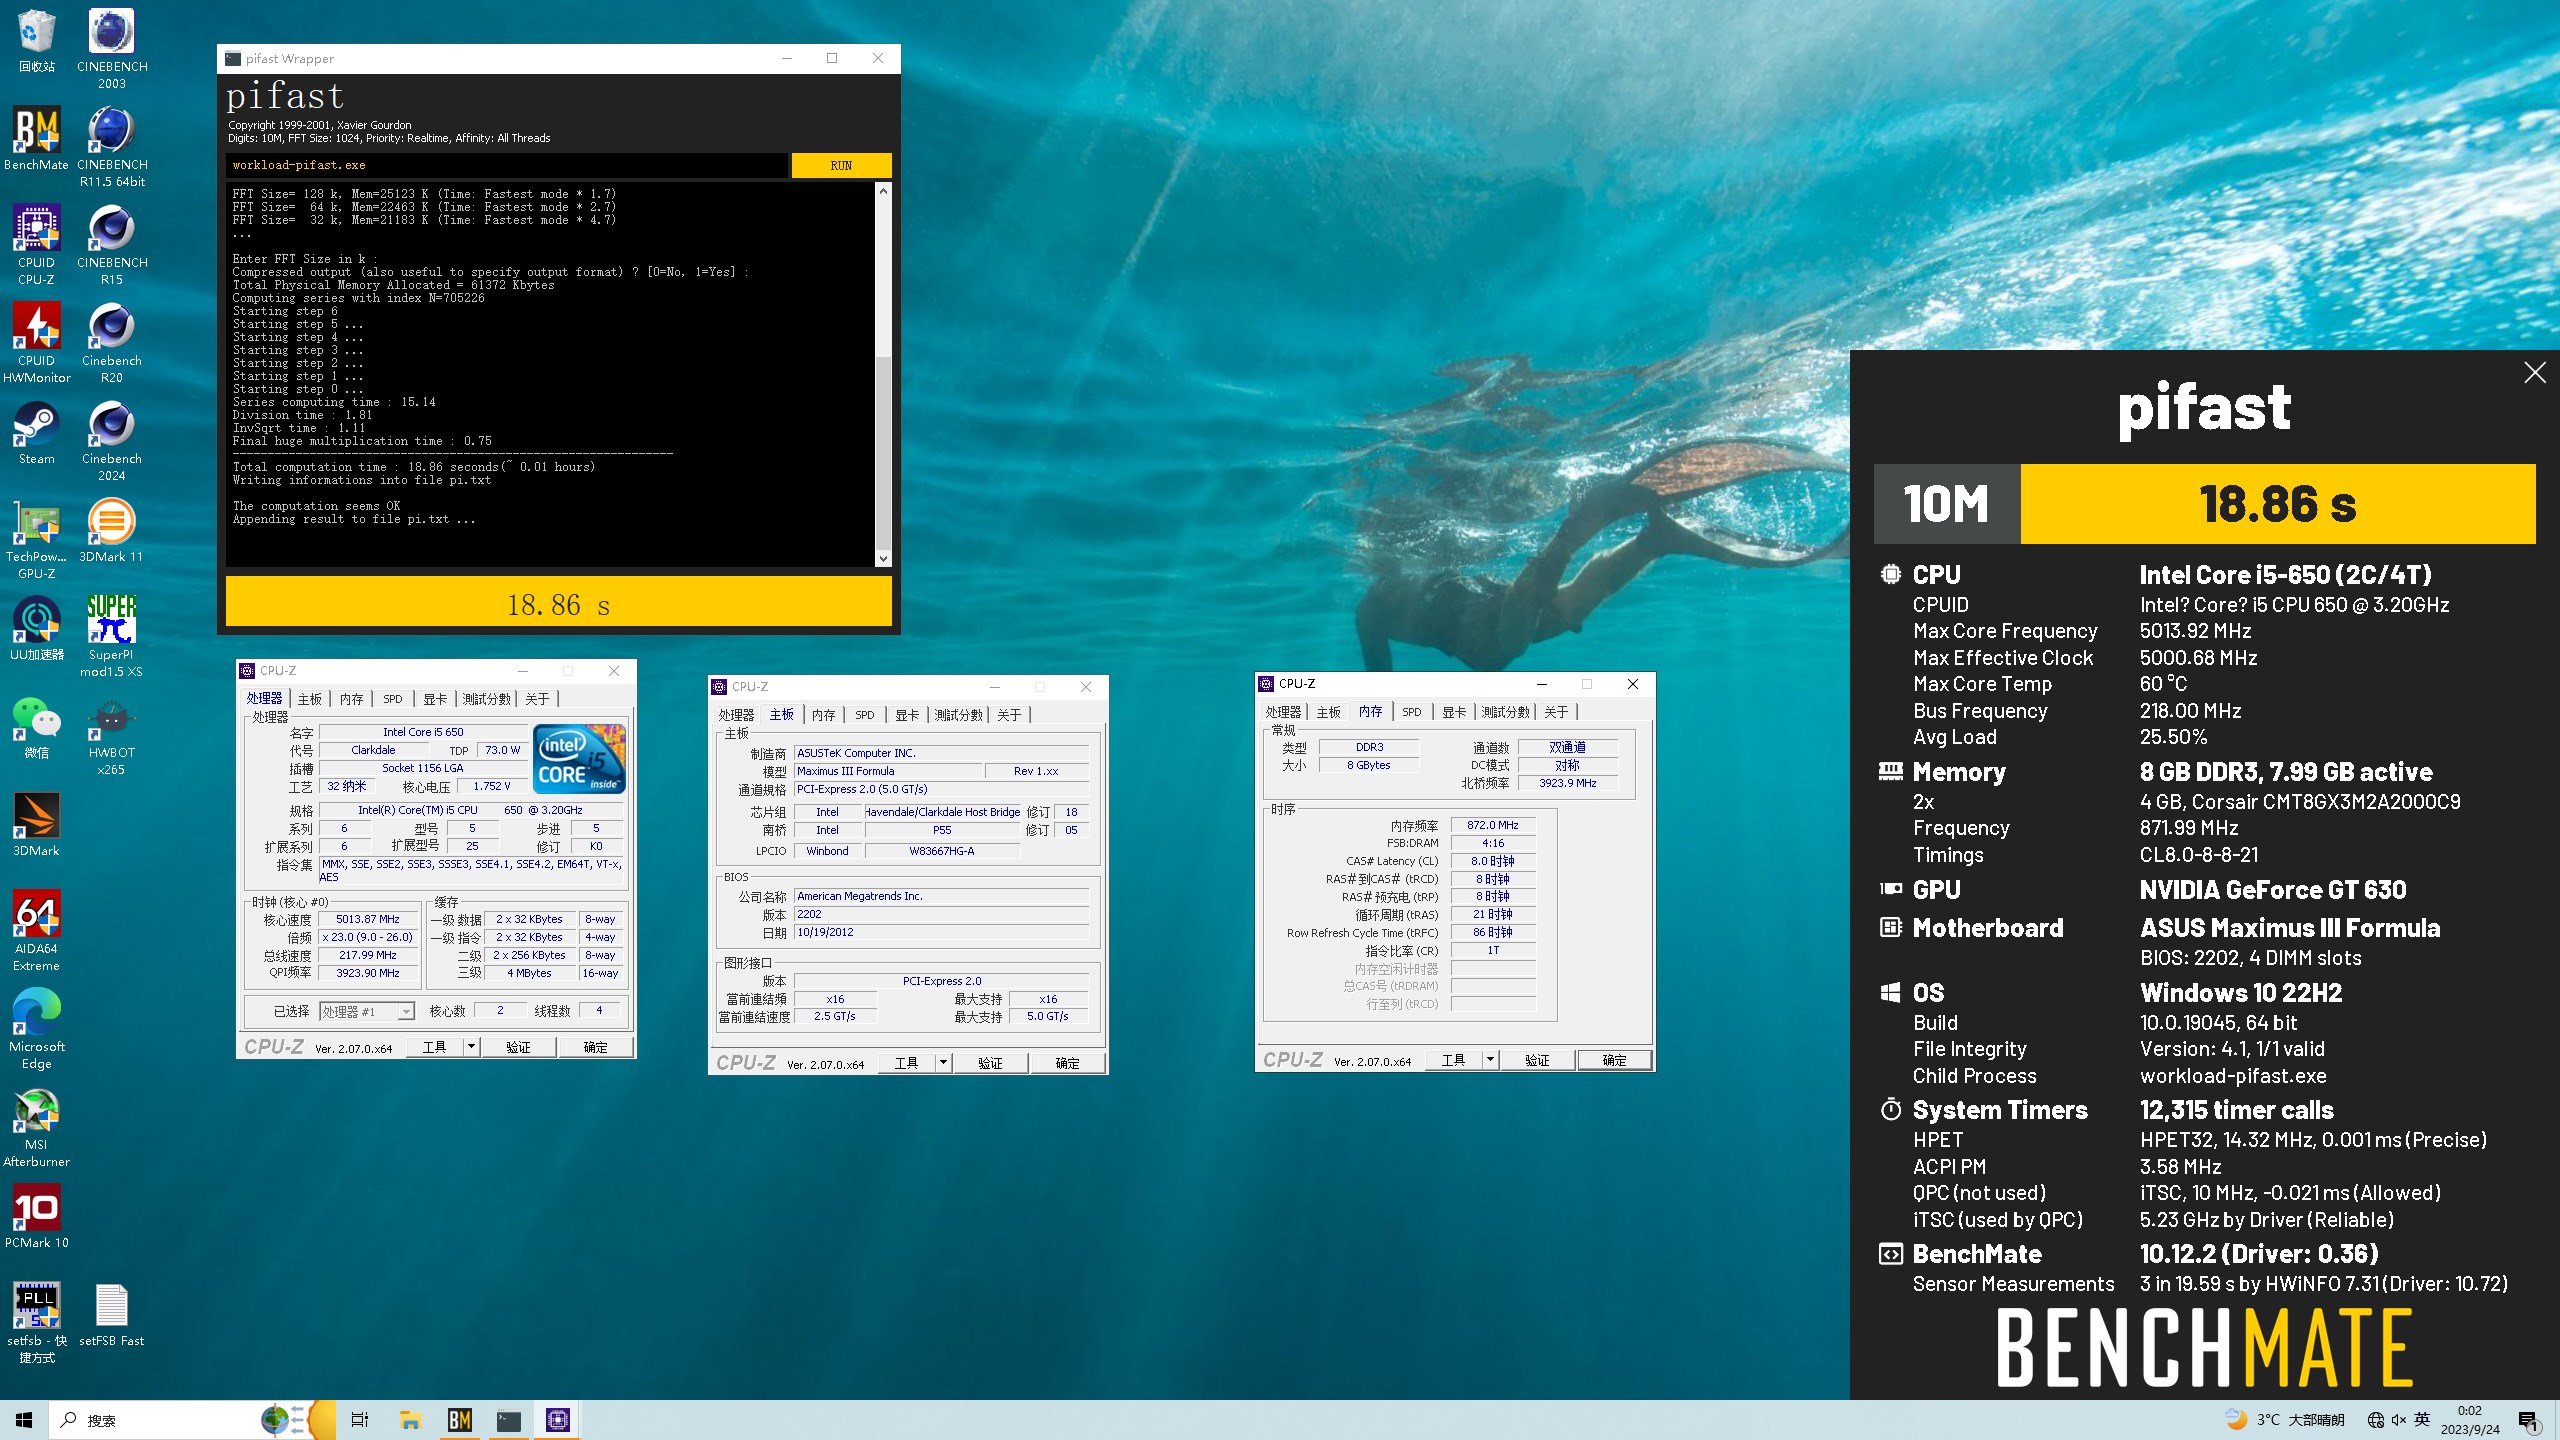Click the 英 input language indicator
Screen dimensions: 2560x1440
2422,1420
